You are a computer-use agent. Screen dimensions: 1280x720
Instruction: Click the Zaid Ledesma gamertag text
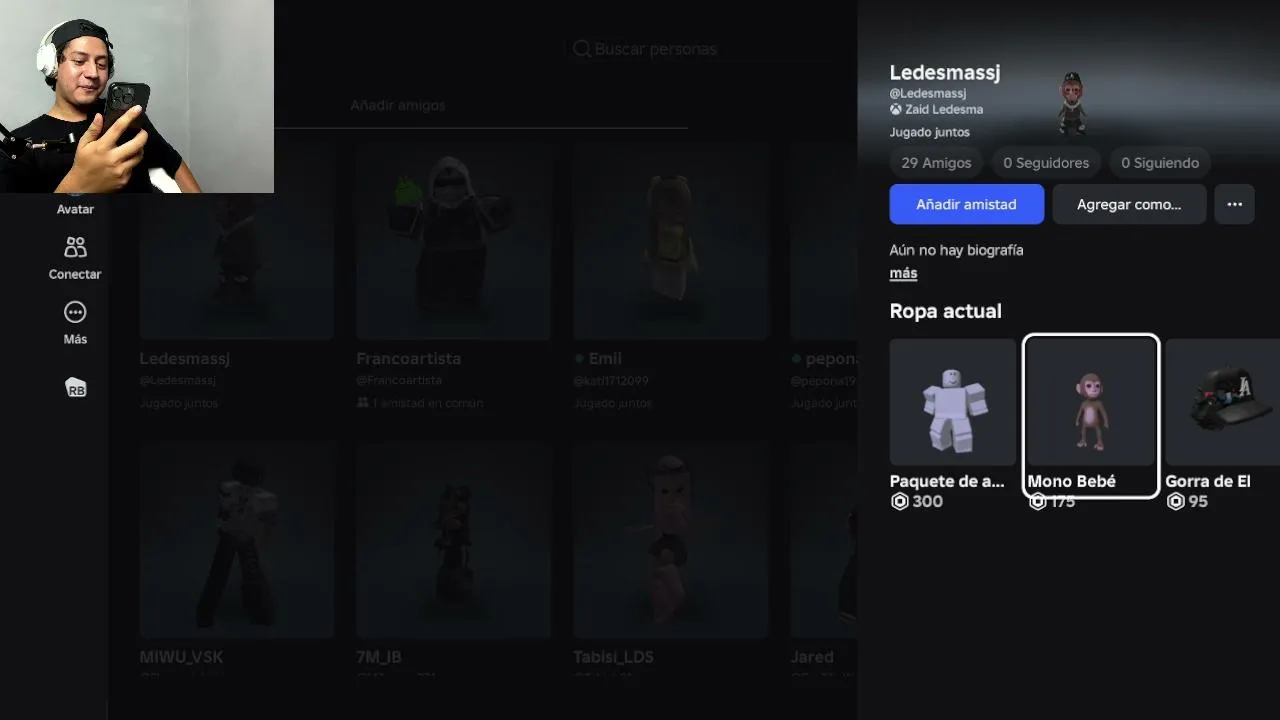[944, 109]
